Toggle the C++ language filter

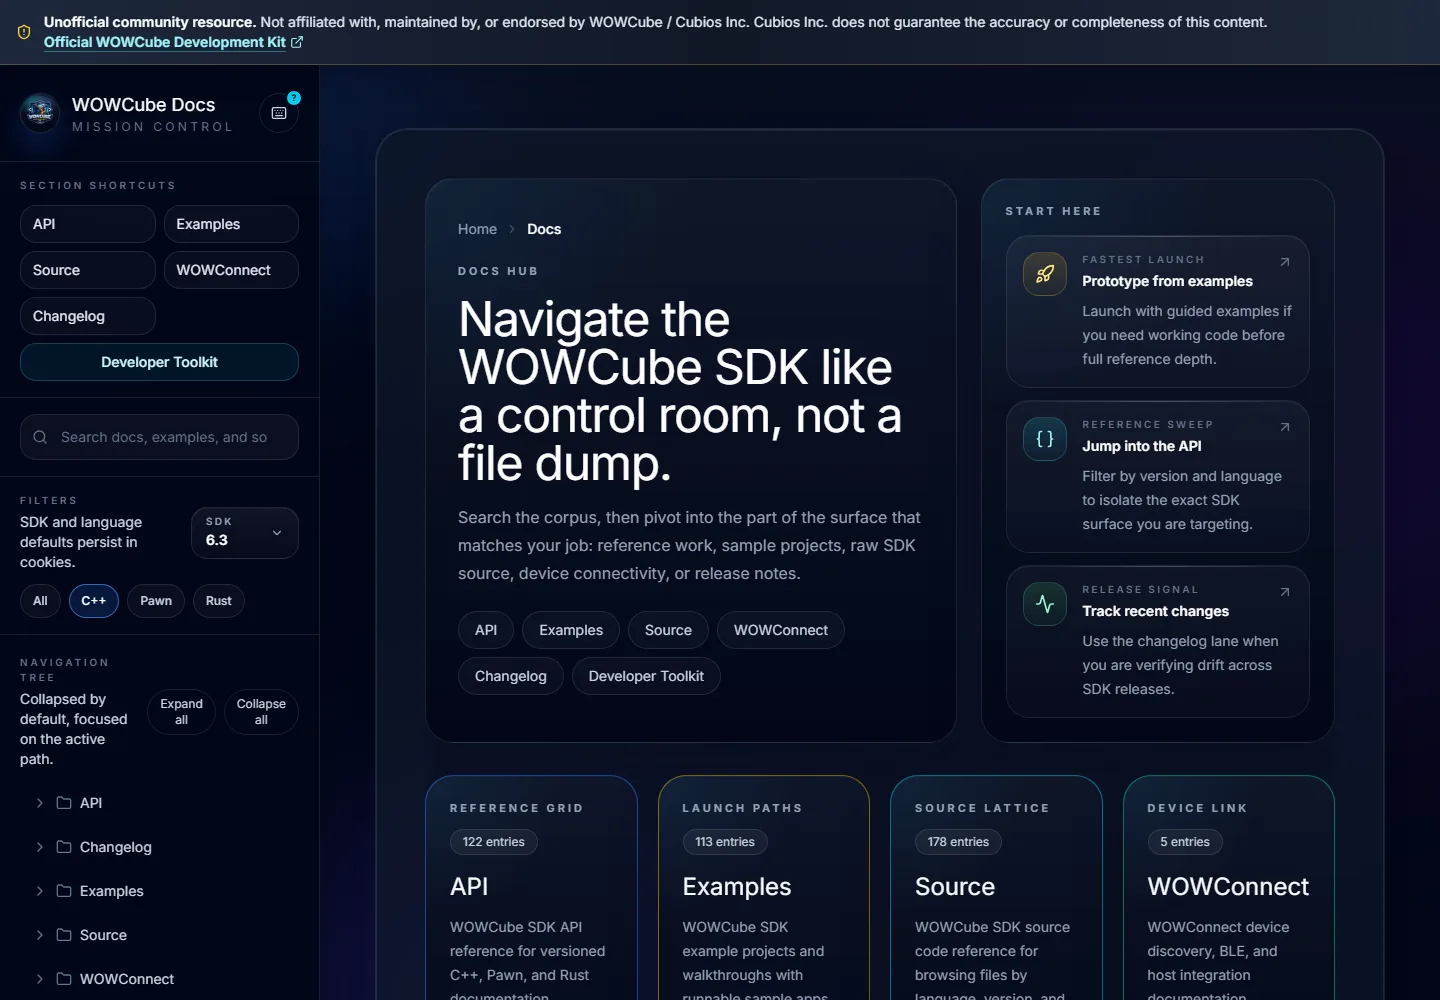tap(94, 601)
